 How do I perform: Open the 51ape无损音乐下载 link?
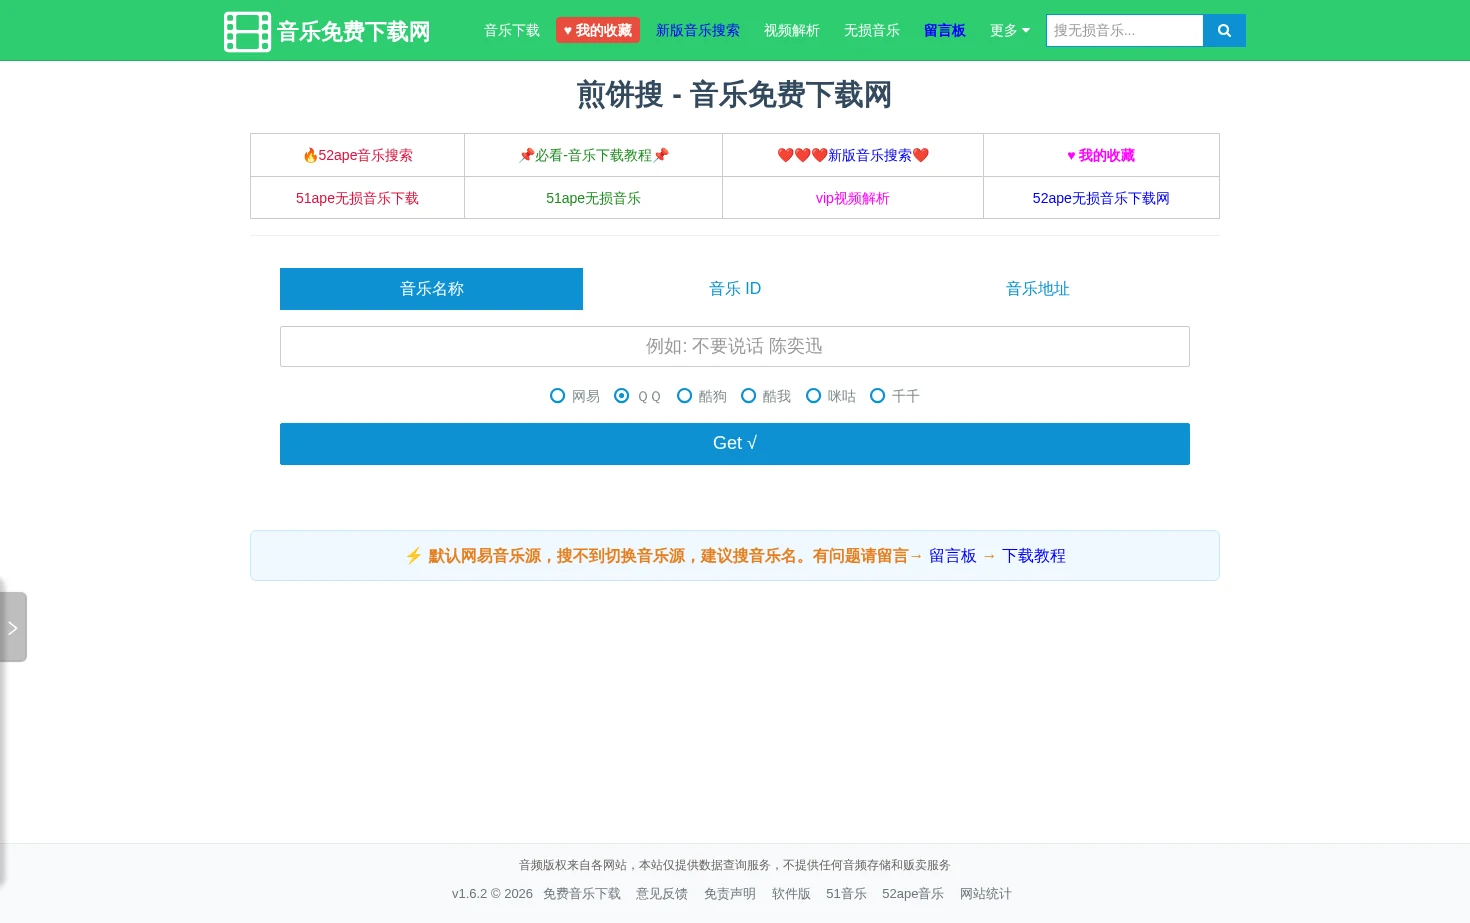click(357, 198)
